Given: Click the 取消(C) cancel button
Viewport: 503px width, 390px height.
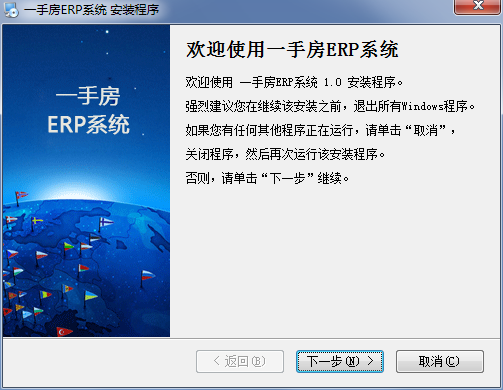Looking at the screenshot, I should pos(440,361).
